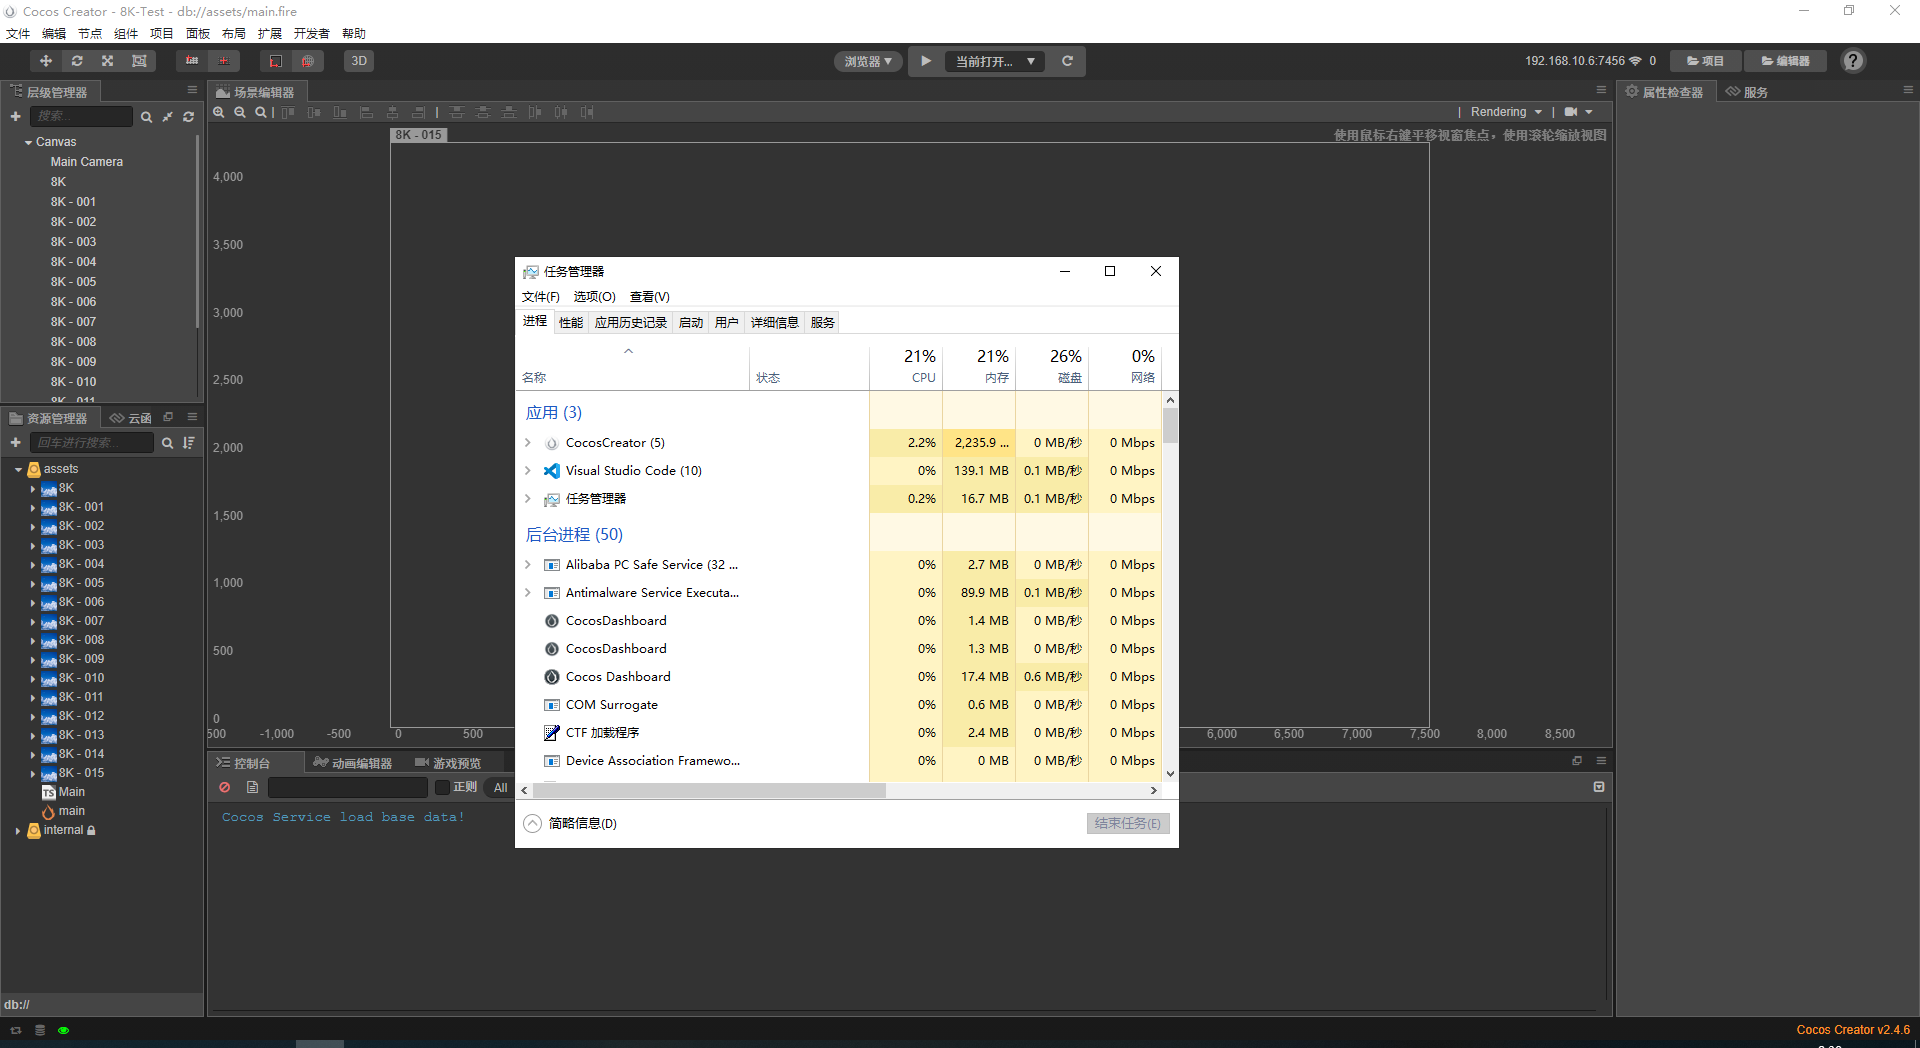Screen dimensions: 1920x1048
Task: Select the Main script asset
Action: 63,792
